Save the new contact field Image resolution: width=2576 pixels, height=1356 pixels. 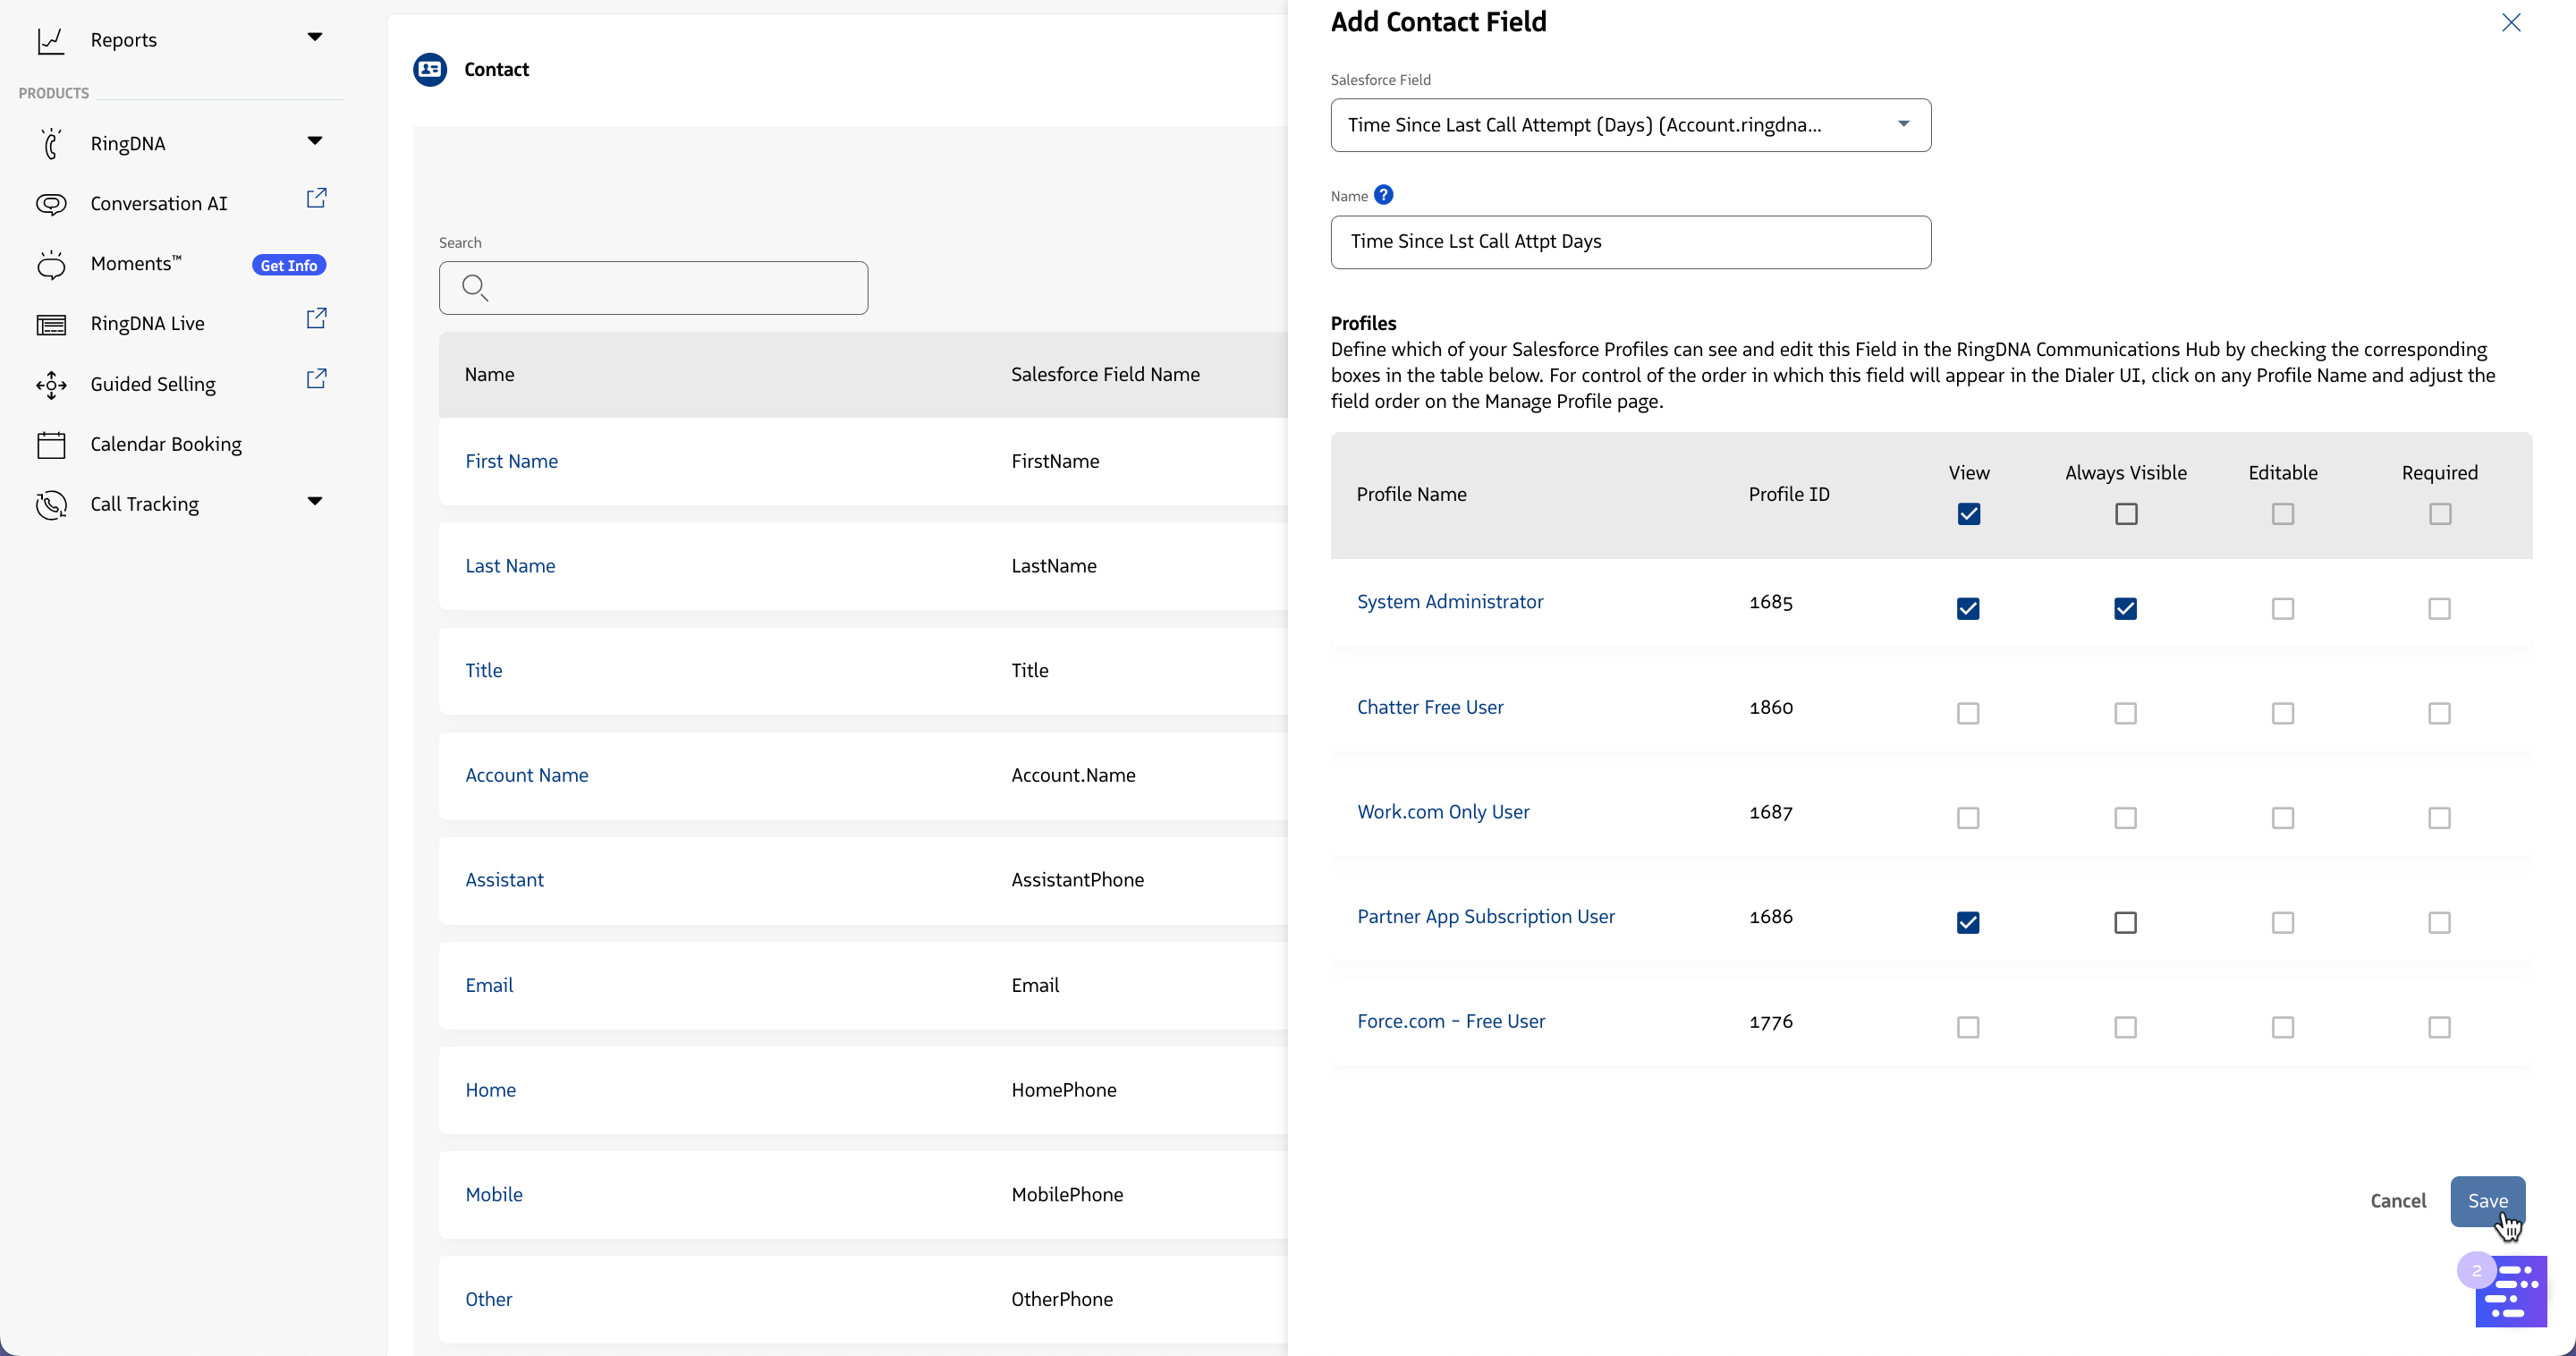tap(2488, 1201)
